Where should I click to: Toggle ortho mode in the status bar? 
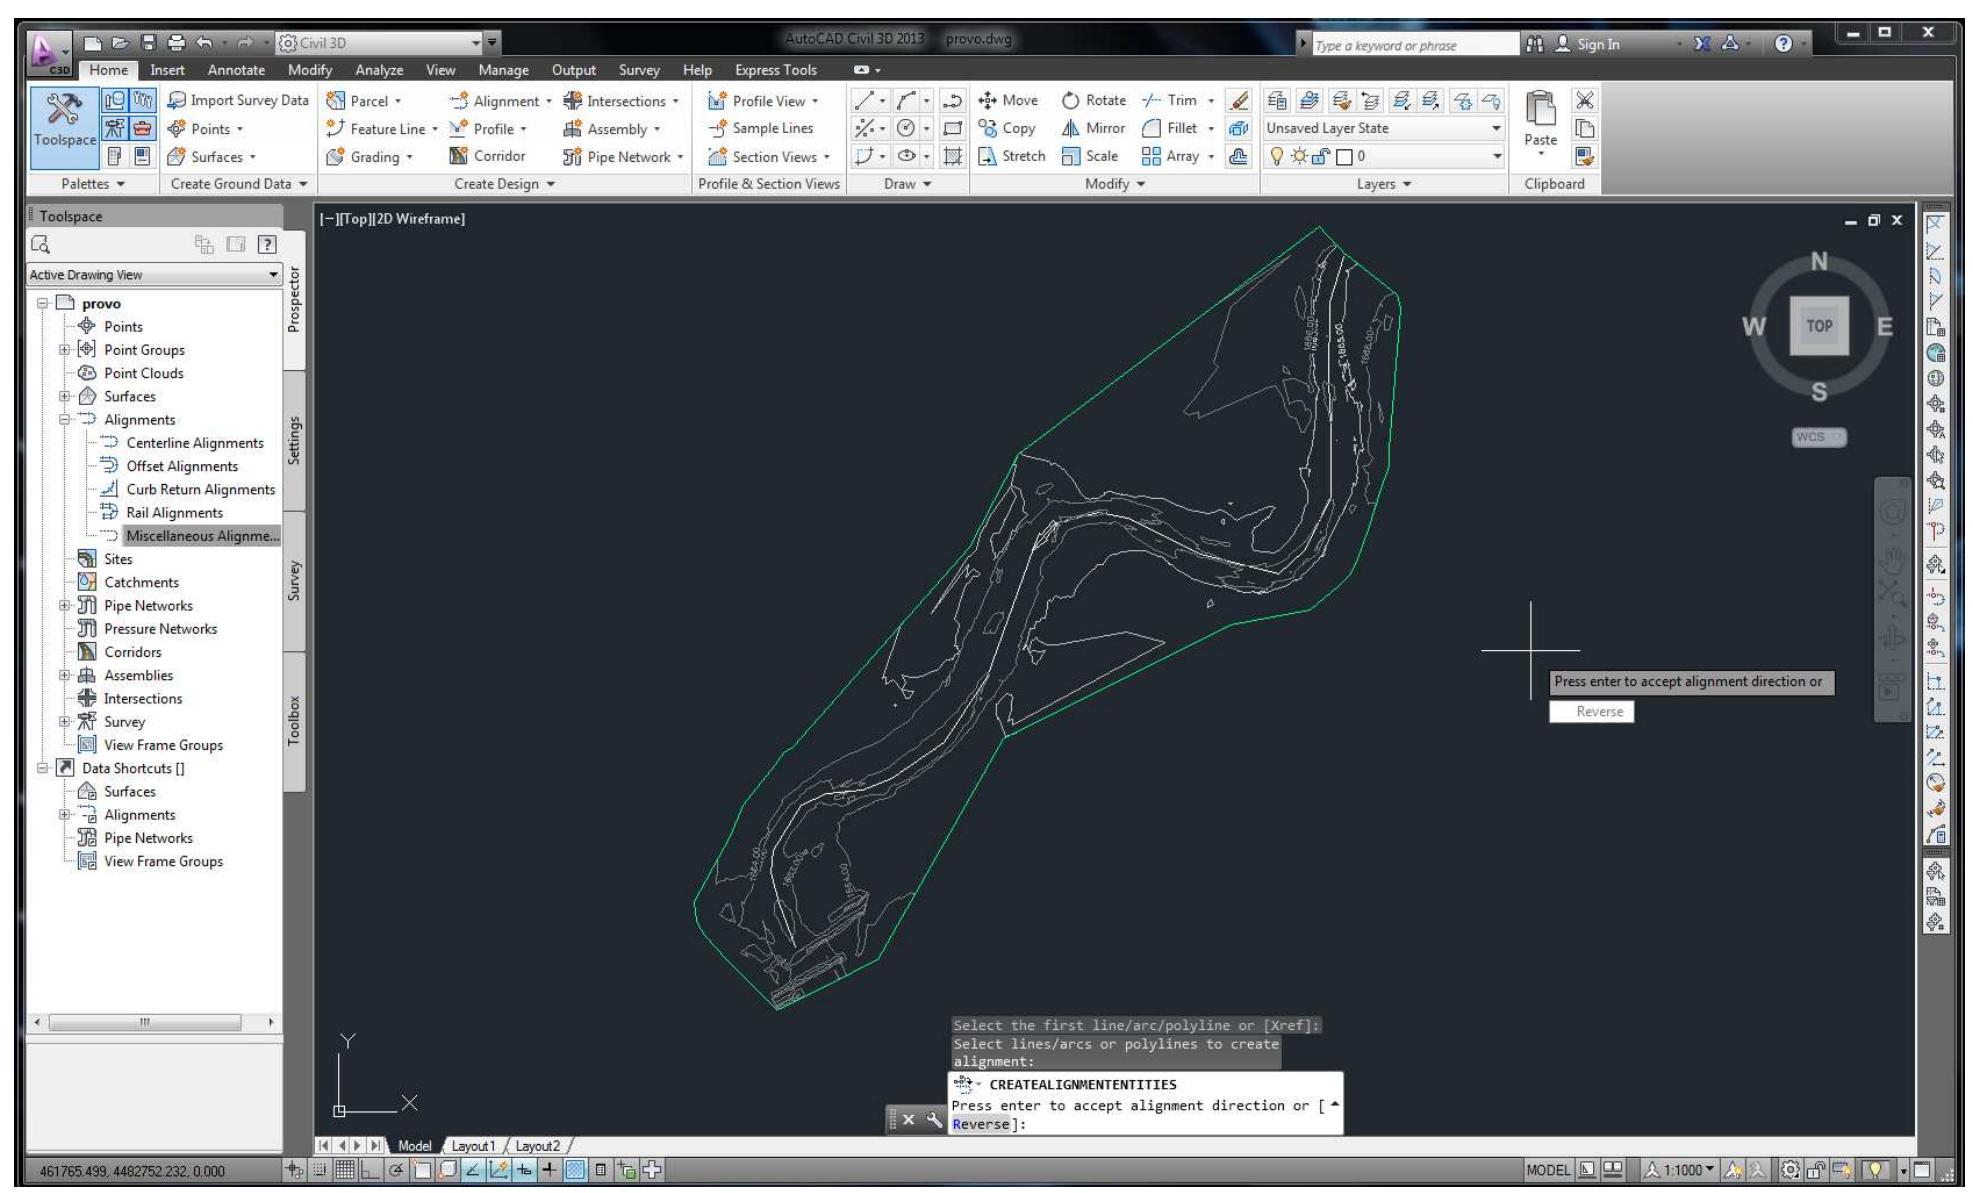tap(369, 1170)
